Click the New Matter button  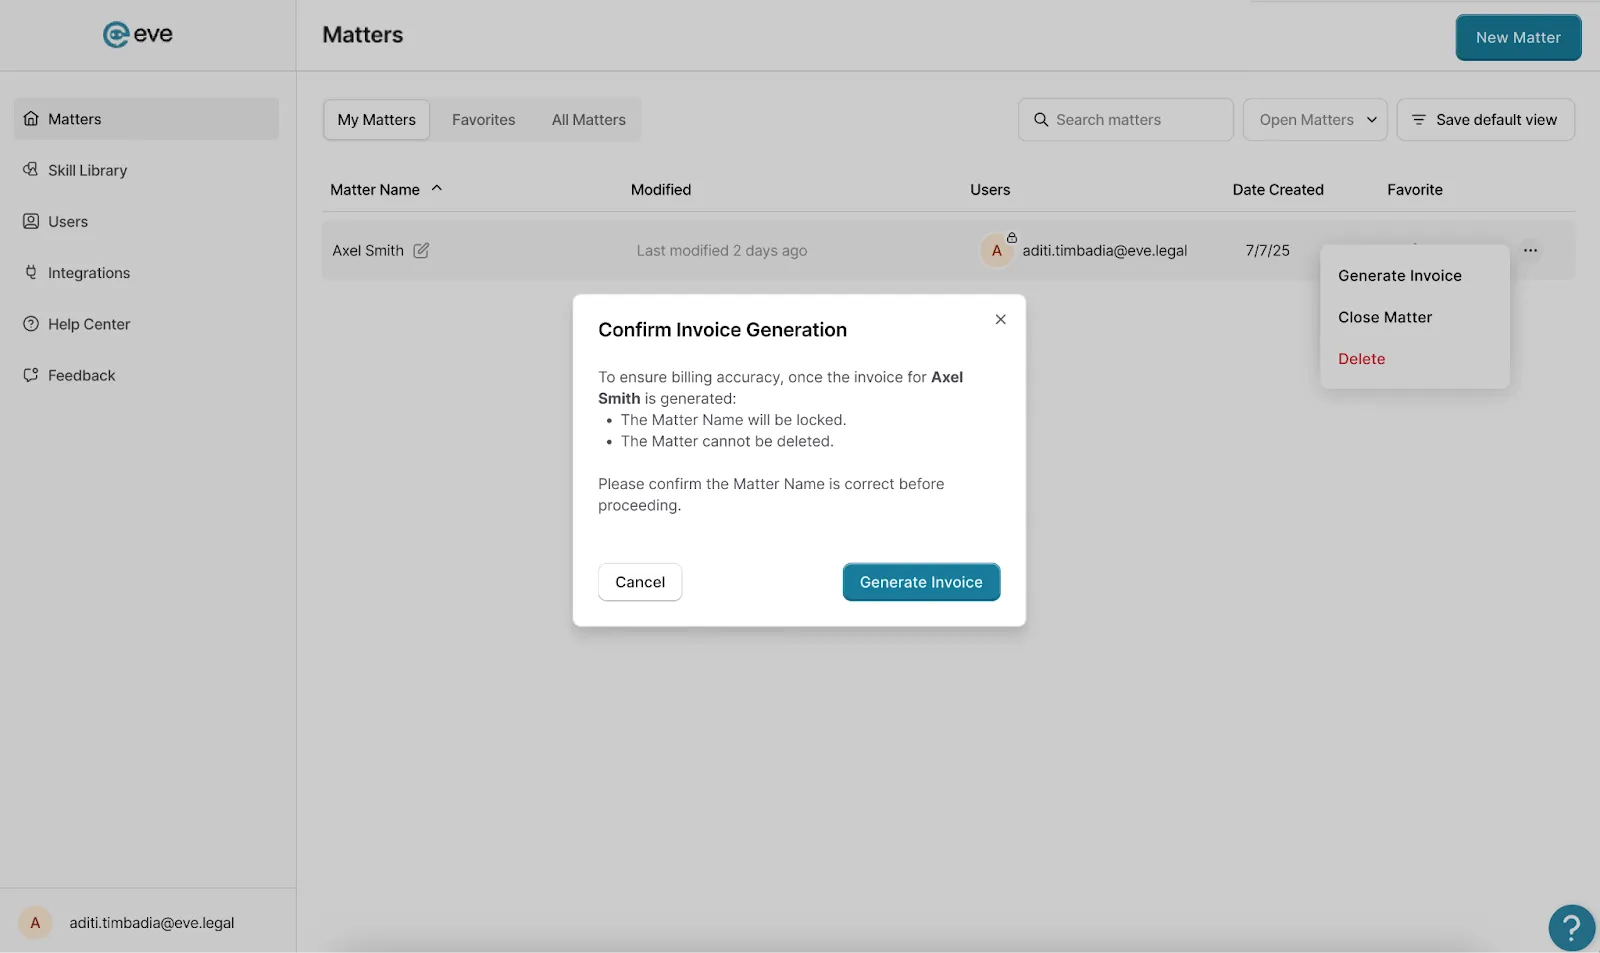pyautogui.click(x=1517, y=37)
